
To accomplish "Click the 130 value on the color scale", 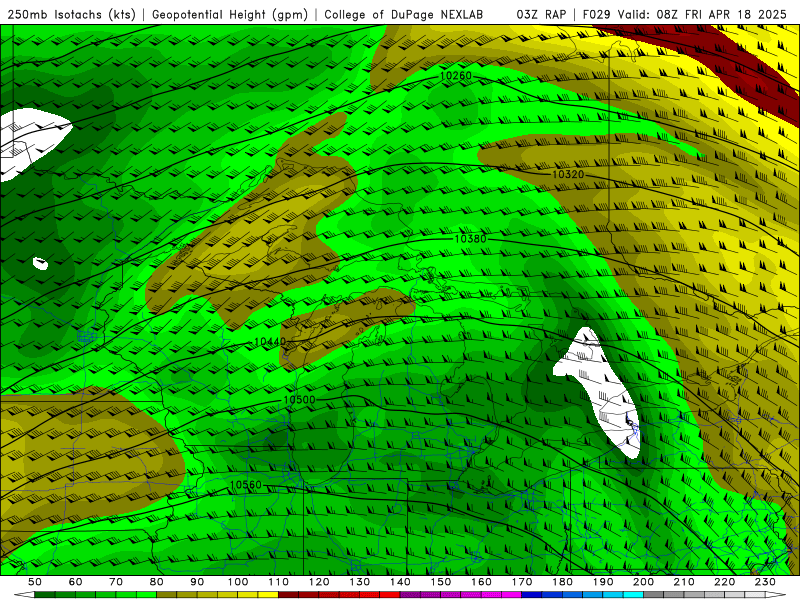I will click(x=360, y=582).
